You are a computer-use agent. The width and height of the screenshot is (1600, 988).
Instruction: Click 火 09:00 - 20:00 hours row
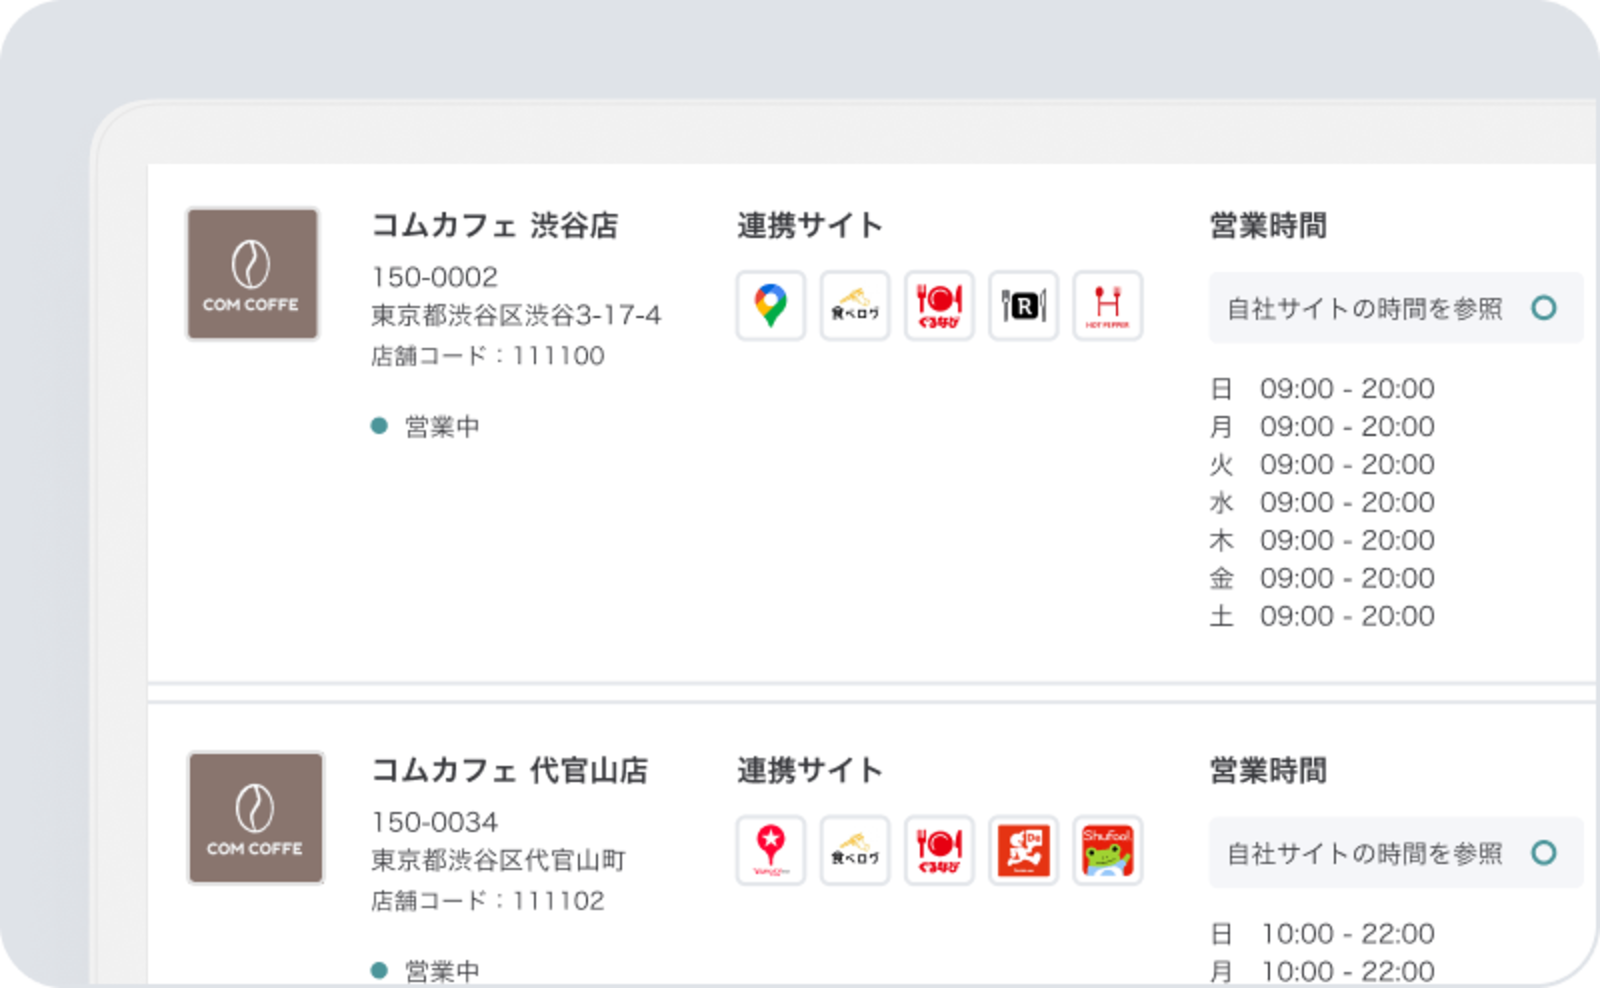1322,464
